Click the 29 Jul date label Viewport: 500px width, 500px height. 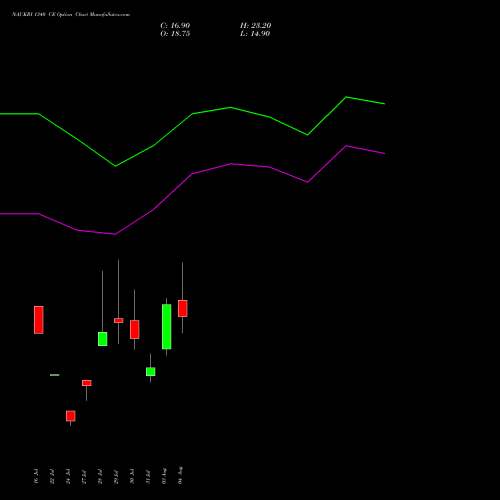coord(116,476)
